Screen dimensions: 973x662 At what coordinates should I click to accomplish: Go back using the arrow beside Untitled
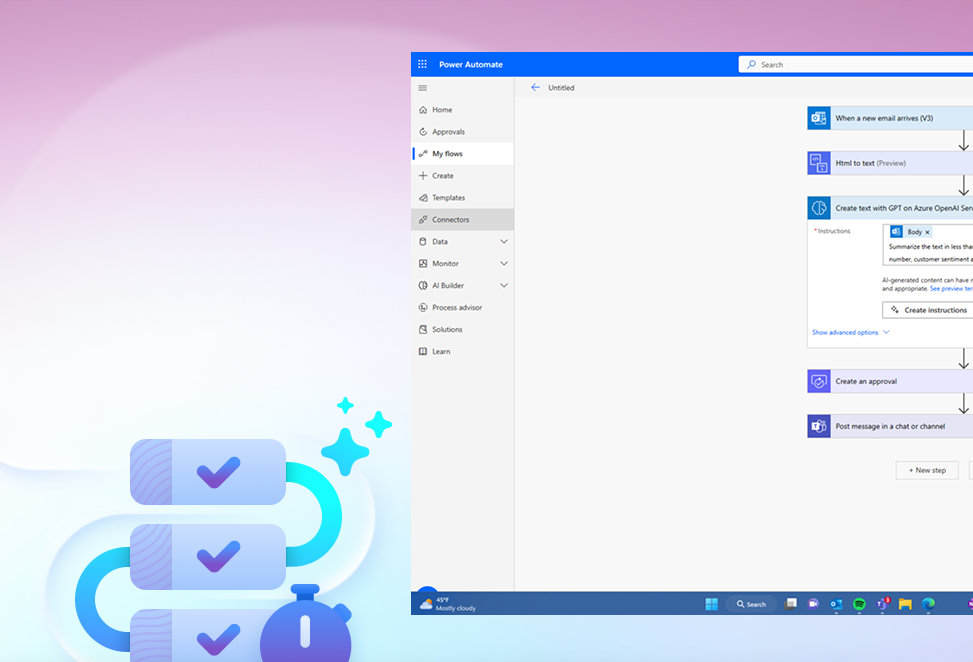pos(536,87)
